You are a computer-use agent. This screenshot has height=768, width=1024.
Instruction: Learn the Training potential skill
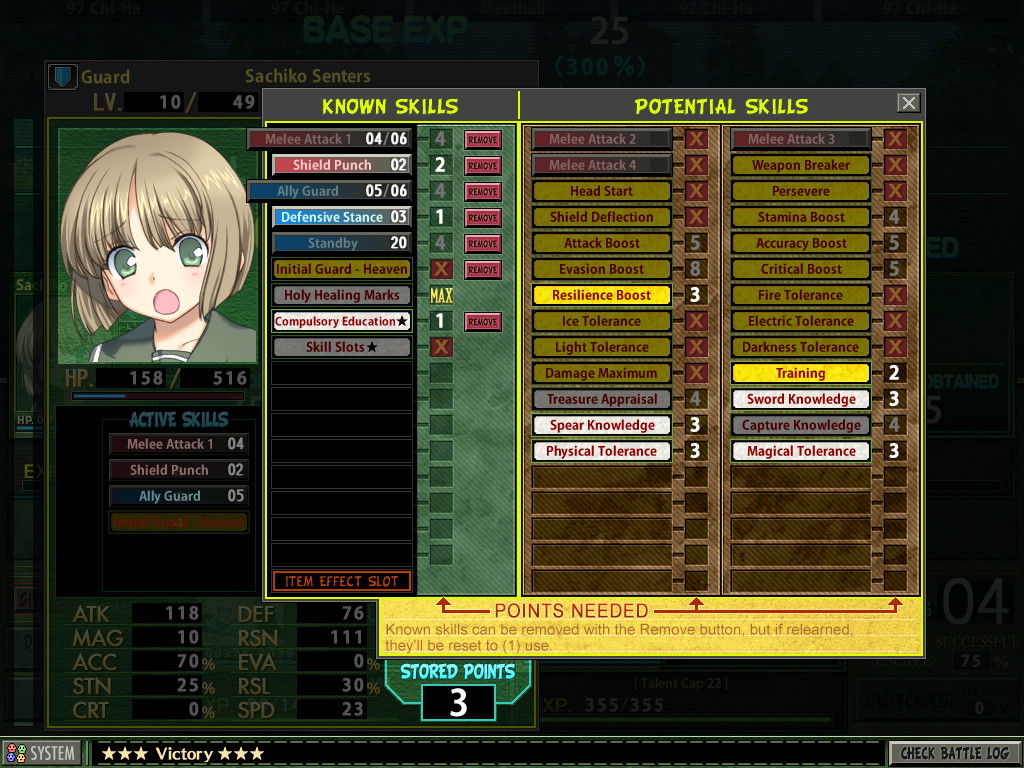tap(801, 373)
